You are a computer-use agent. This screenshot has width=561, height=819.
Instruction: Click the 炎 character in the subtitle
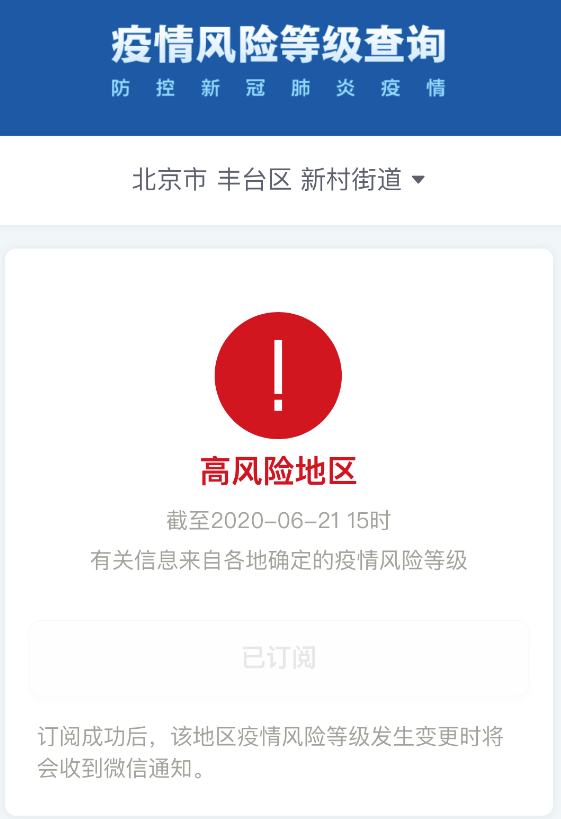point(346,88)
